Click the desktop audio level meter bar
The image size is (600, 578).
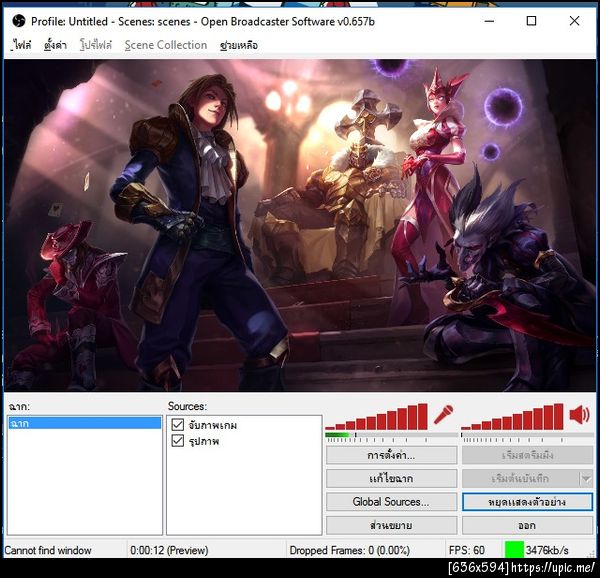[527, 435]
